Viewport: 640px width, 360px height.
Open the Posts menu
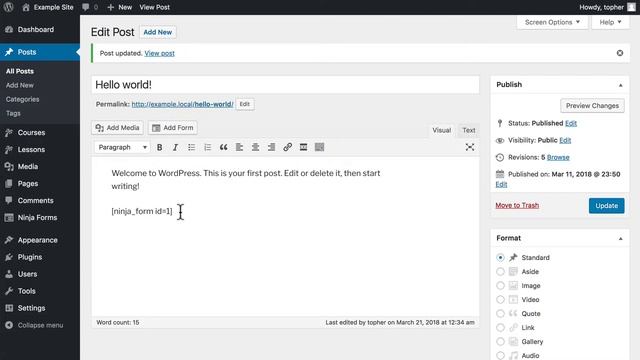pyautogui.click(x=40, y=52)
